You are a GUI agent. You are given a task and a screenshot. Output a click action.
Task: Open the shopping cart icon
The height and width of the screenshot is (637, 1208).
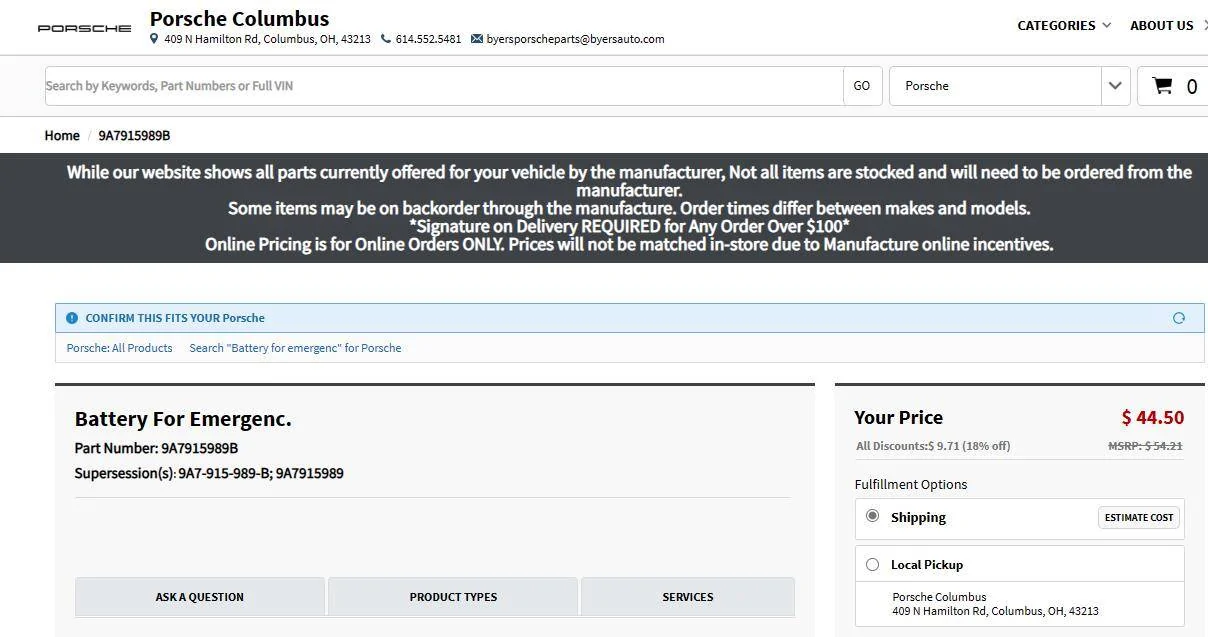[1162, 86]
